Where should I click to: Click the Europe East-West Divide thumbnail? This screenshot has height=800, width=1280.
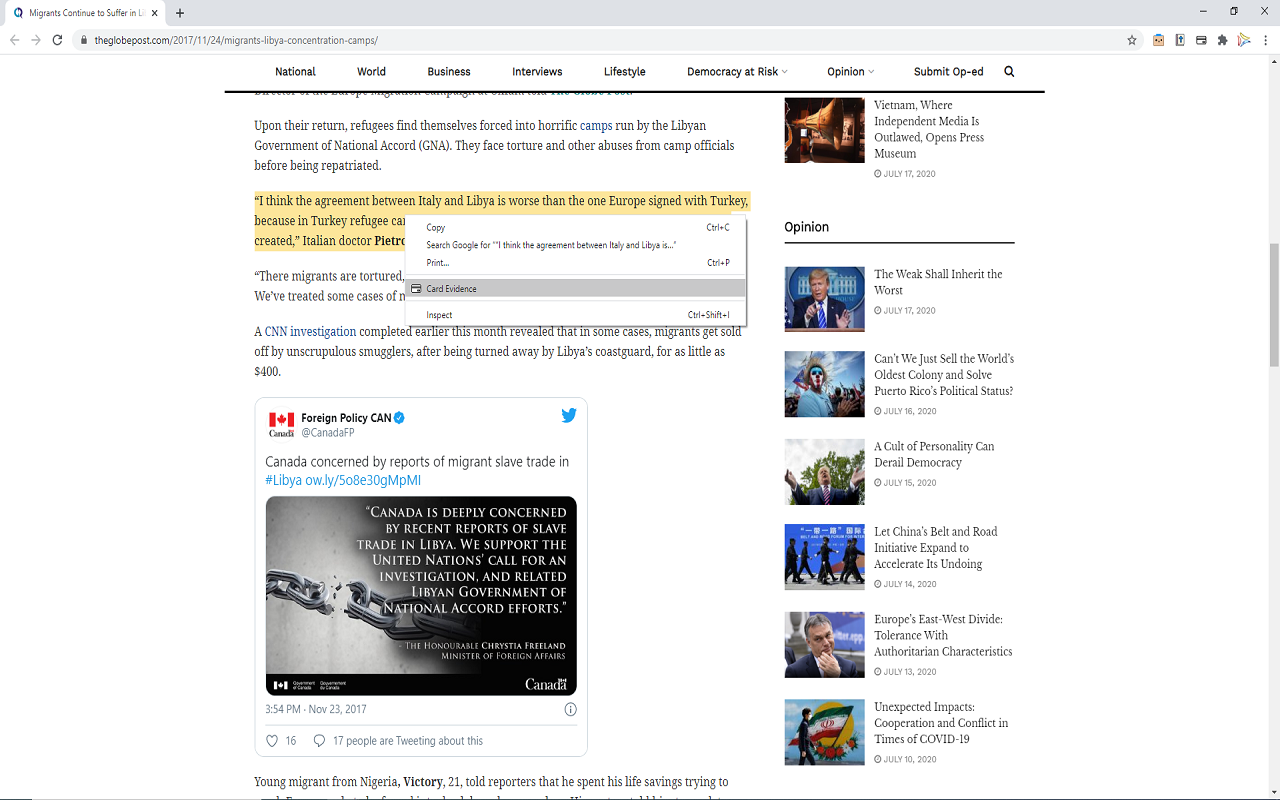(x=825, y=645)
